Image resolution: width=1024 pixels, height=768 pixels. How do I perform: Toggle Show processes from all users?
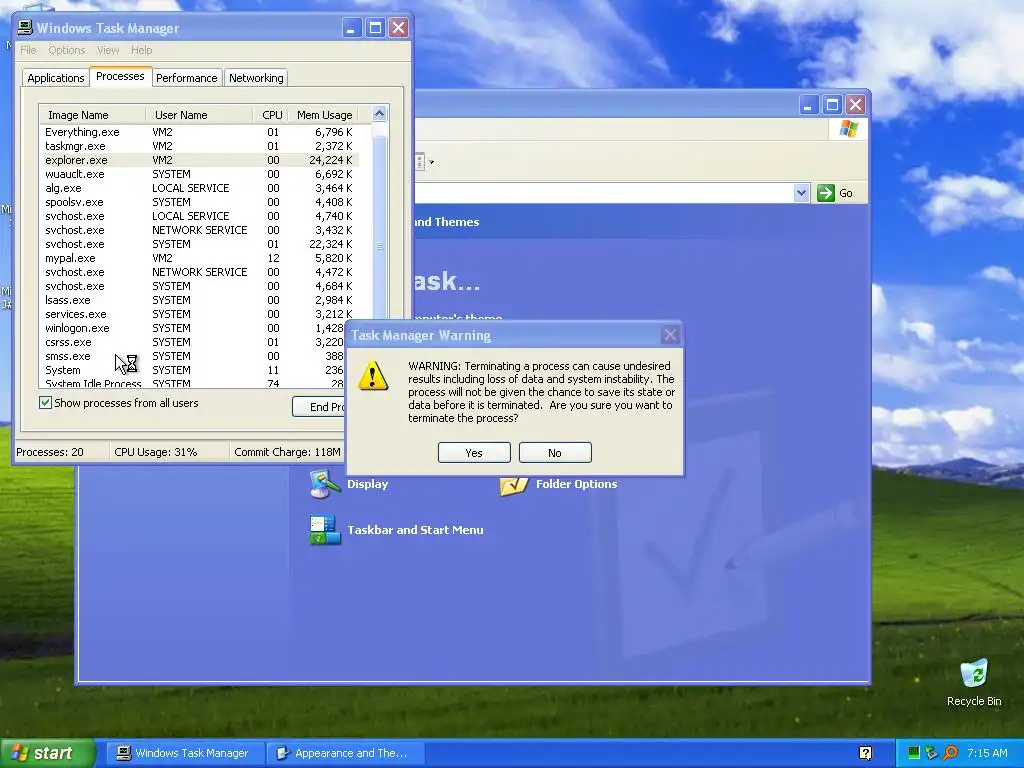(45, 403)
